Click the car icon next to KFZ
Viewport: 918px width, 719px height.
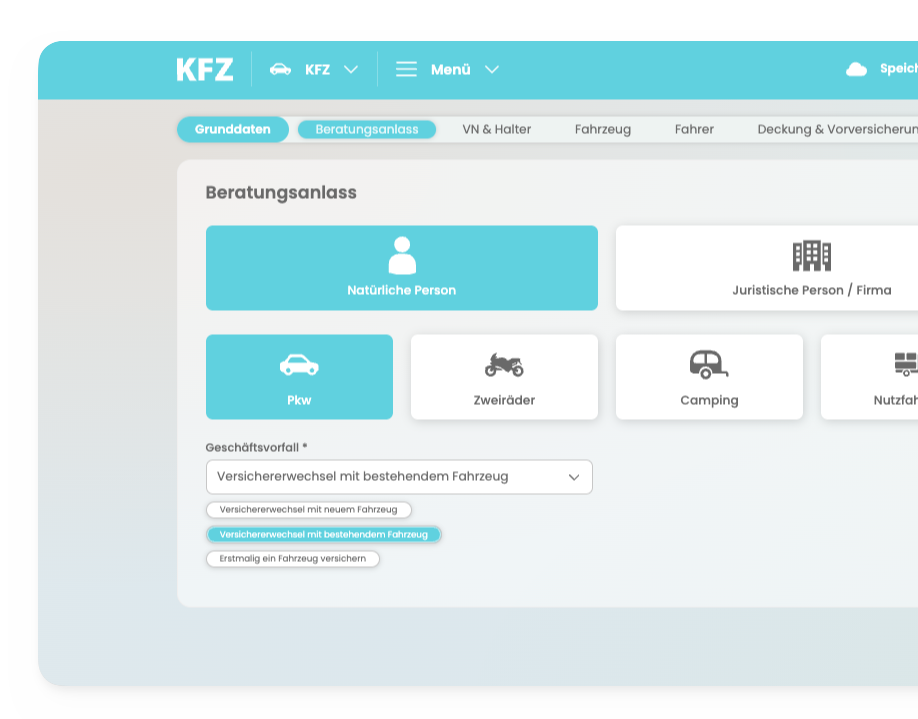[279, 69]
